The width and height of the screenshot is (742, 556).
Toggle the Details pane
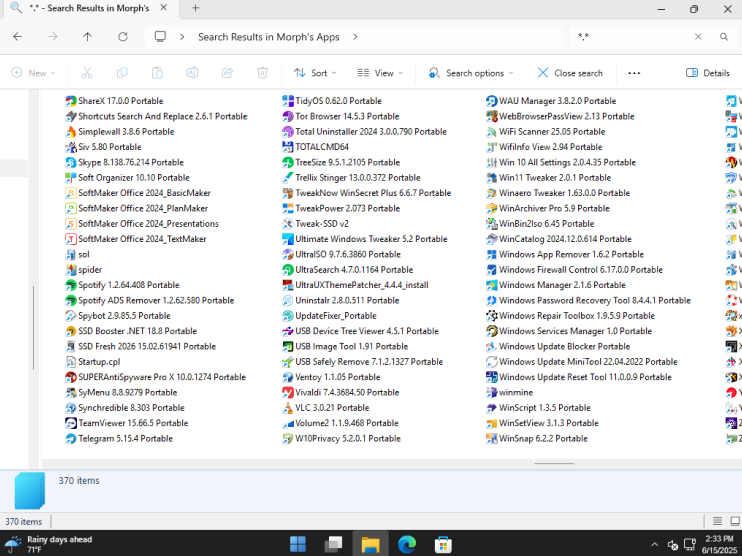pos(707,73)
